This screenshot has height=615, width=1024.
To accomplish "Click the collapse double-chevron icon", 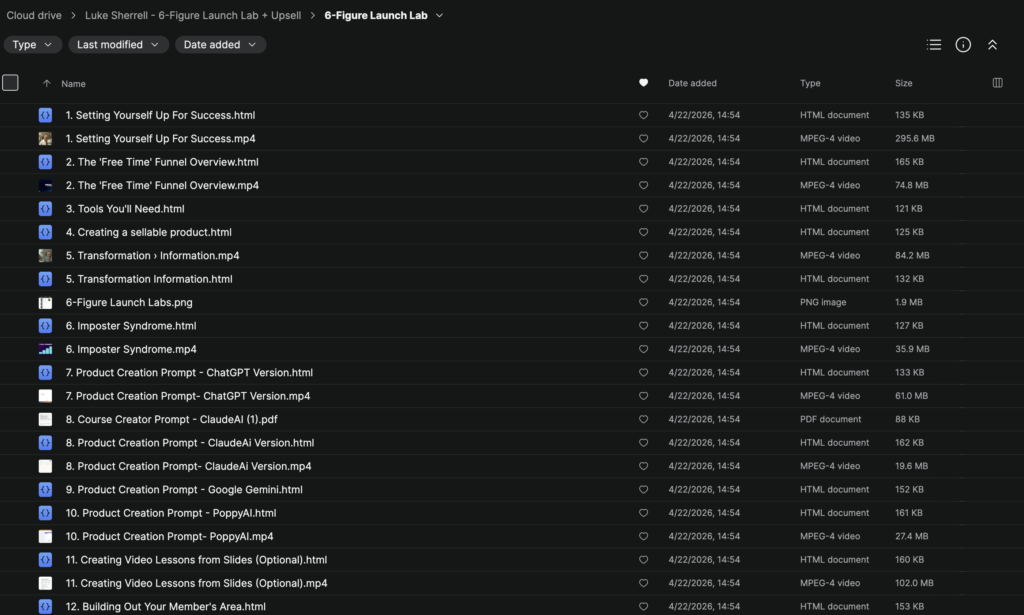I will pyautogui.click(x=992, y=45).
